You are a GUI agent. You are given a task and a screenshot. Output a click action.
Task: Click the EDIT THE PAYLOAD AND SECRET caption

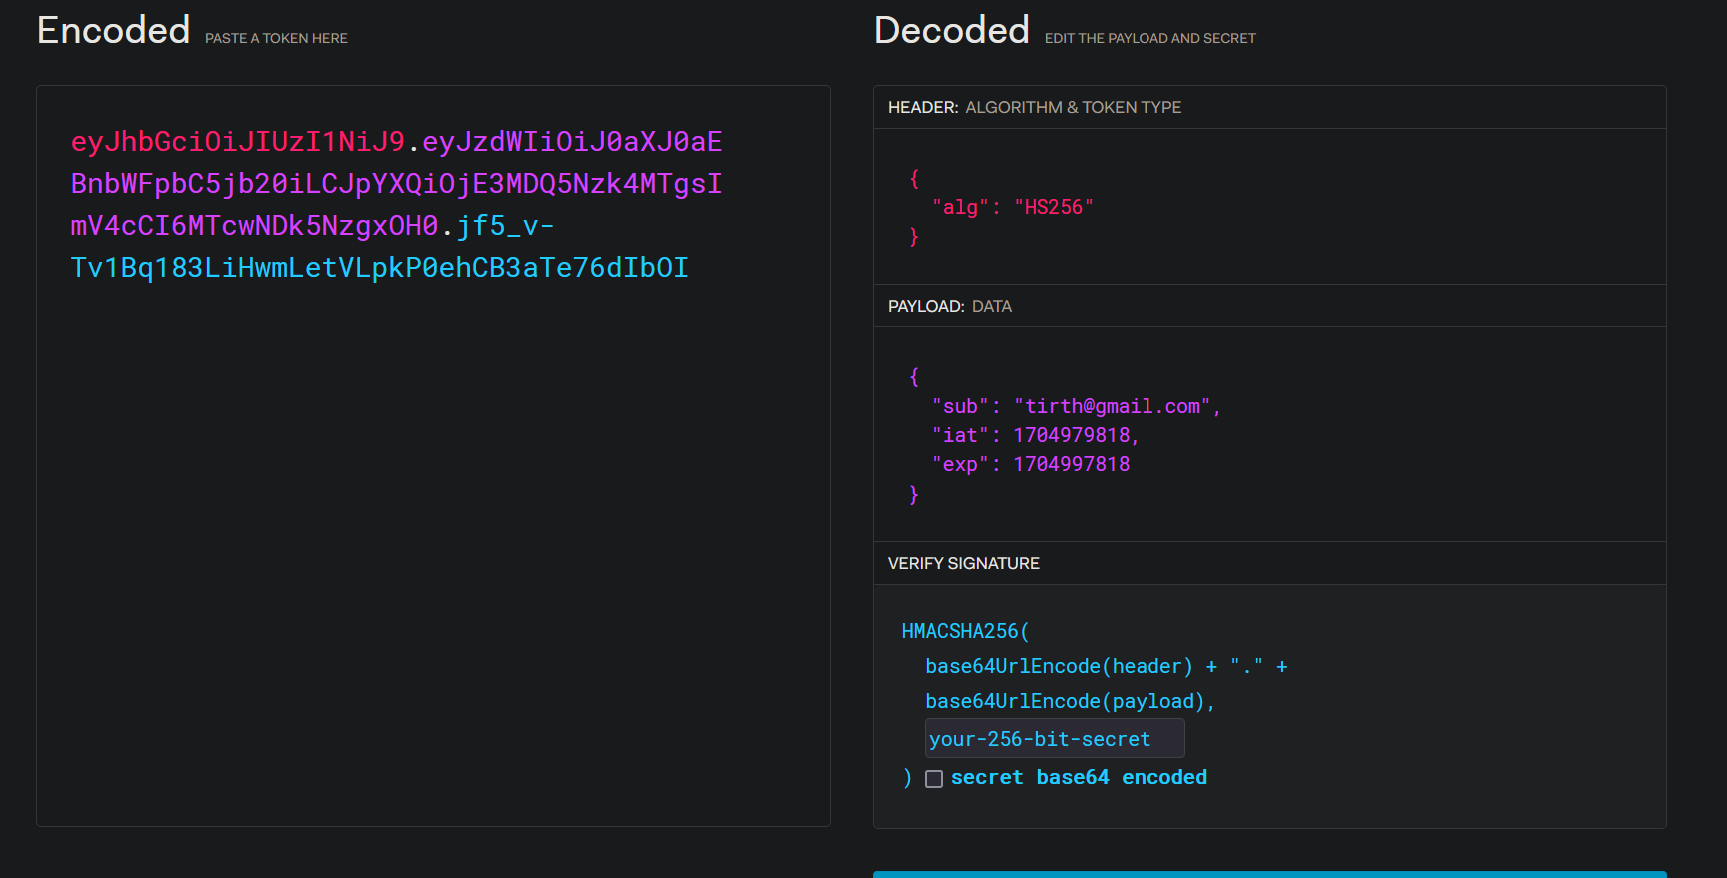point(1150,38)
